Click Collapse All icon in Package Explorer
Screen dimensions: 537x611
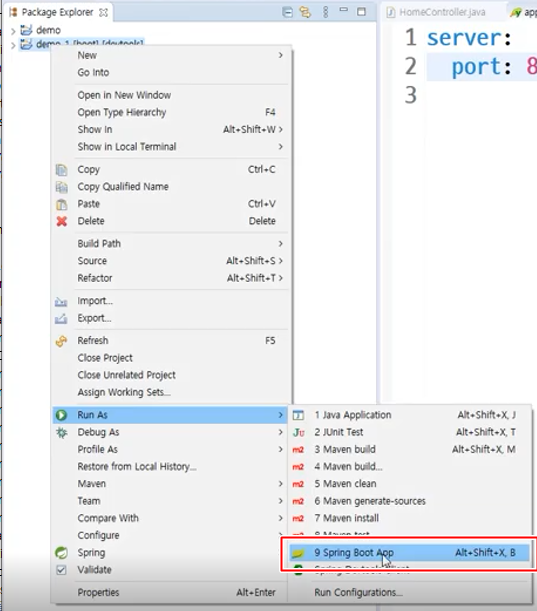[287, 12]
